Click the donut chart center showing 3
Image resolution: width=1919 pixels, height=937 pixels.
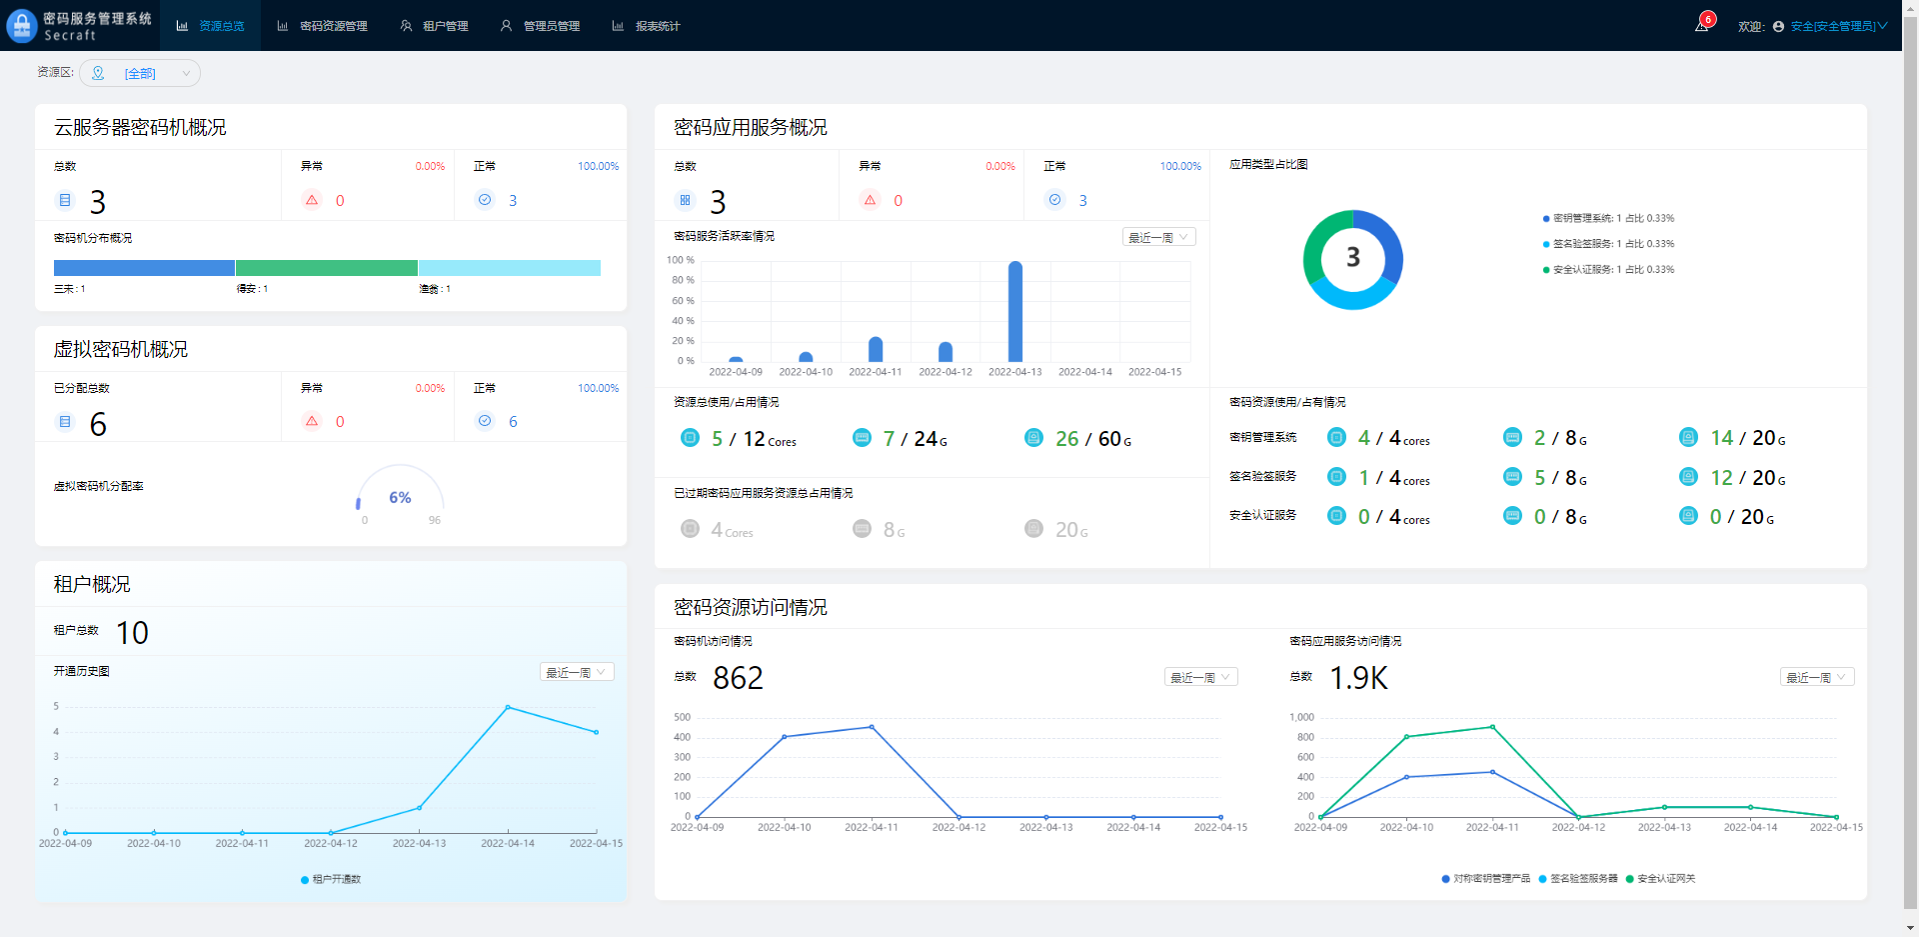1353,259
